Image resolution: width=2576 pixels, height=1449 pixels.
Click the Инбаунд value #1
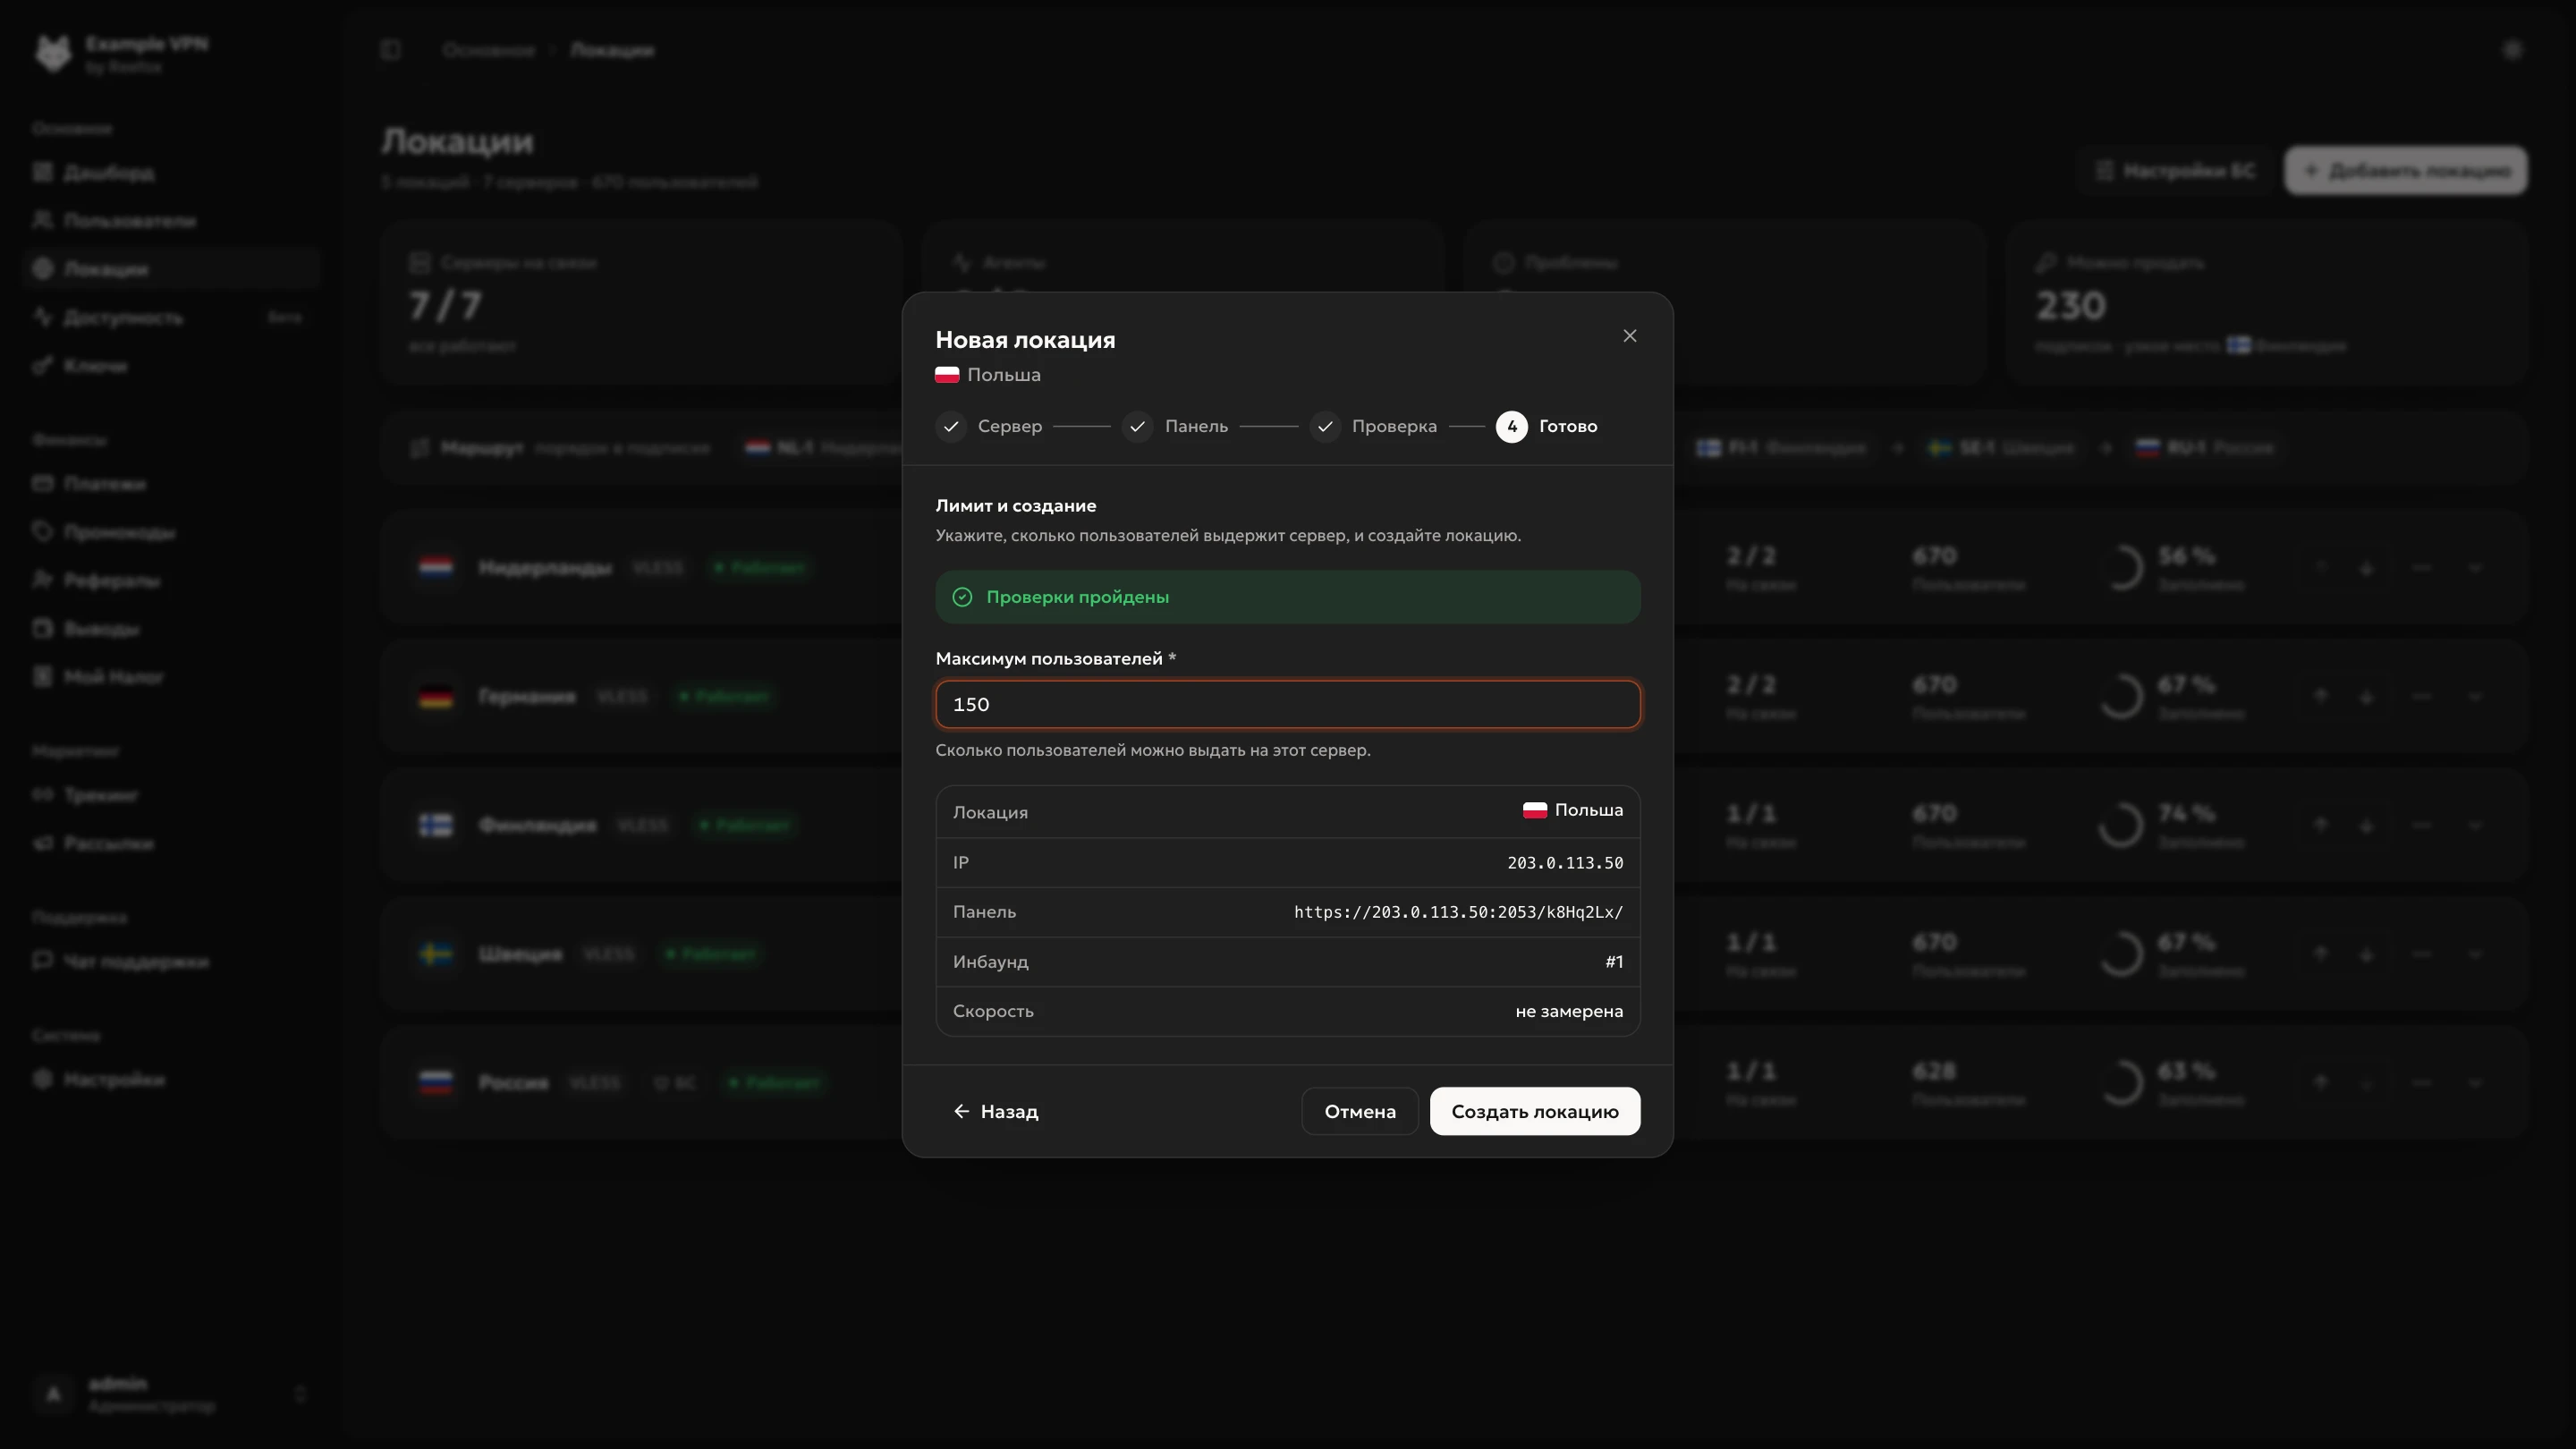pos(1614,962)
